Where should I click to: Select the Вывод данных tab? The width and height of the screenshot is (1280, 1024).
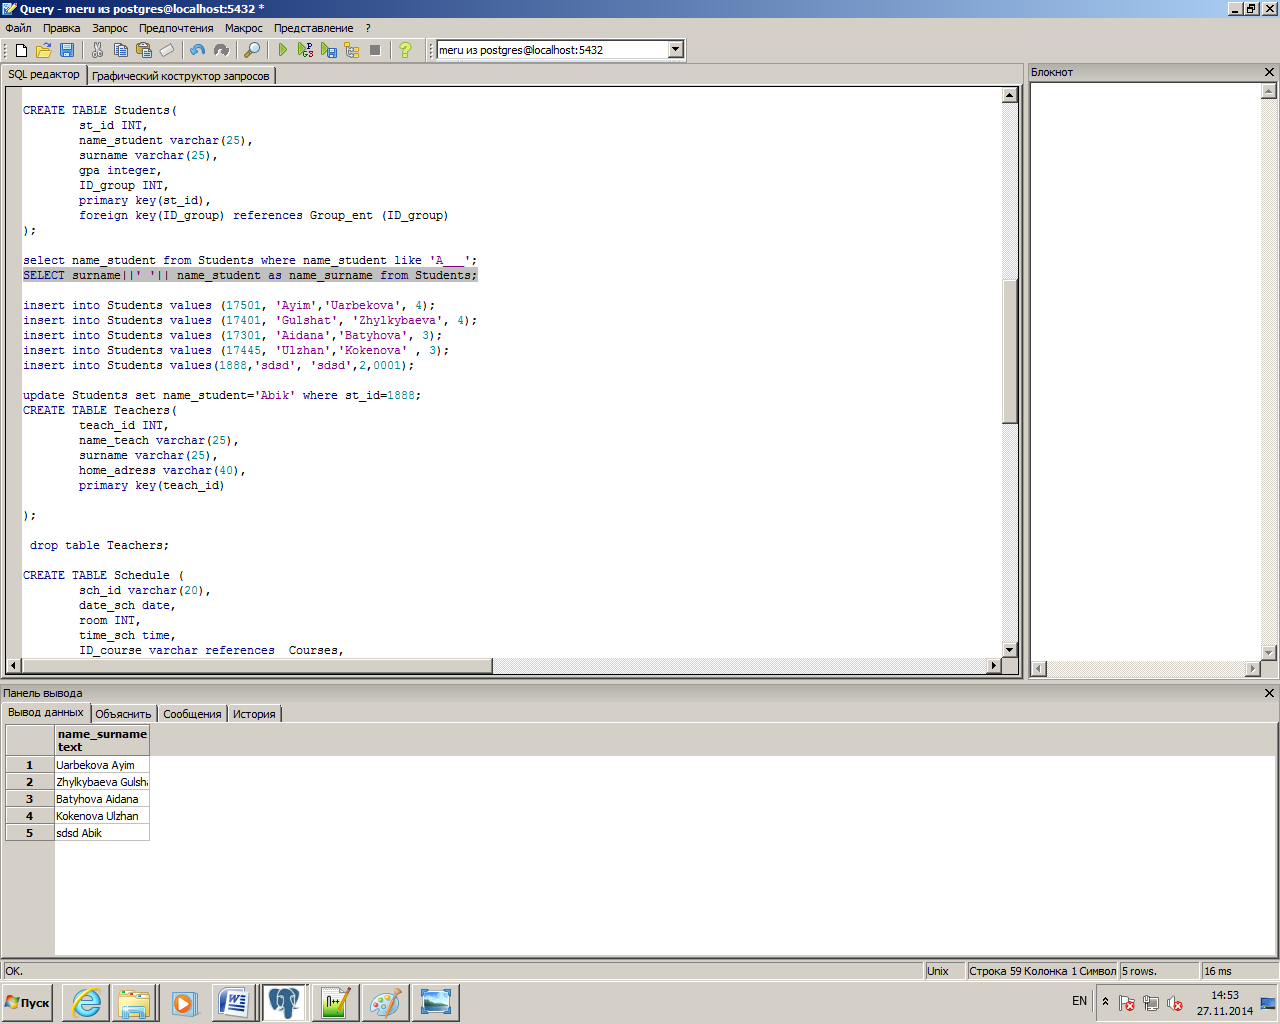pyautogui.click(x=46, y=712)
